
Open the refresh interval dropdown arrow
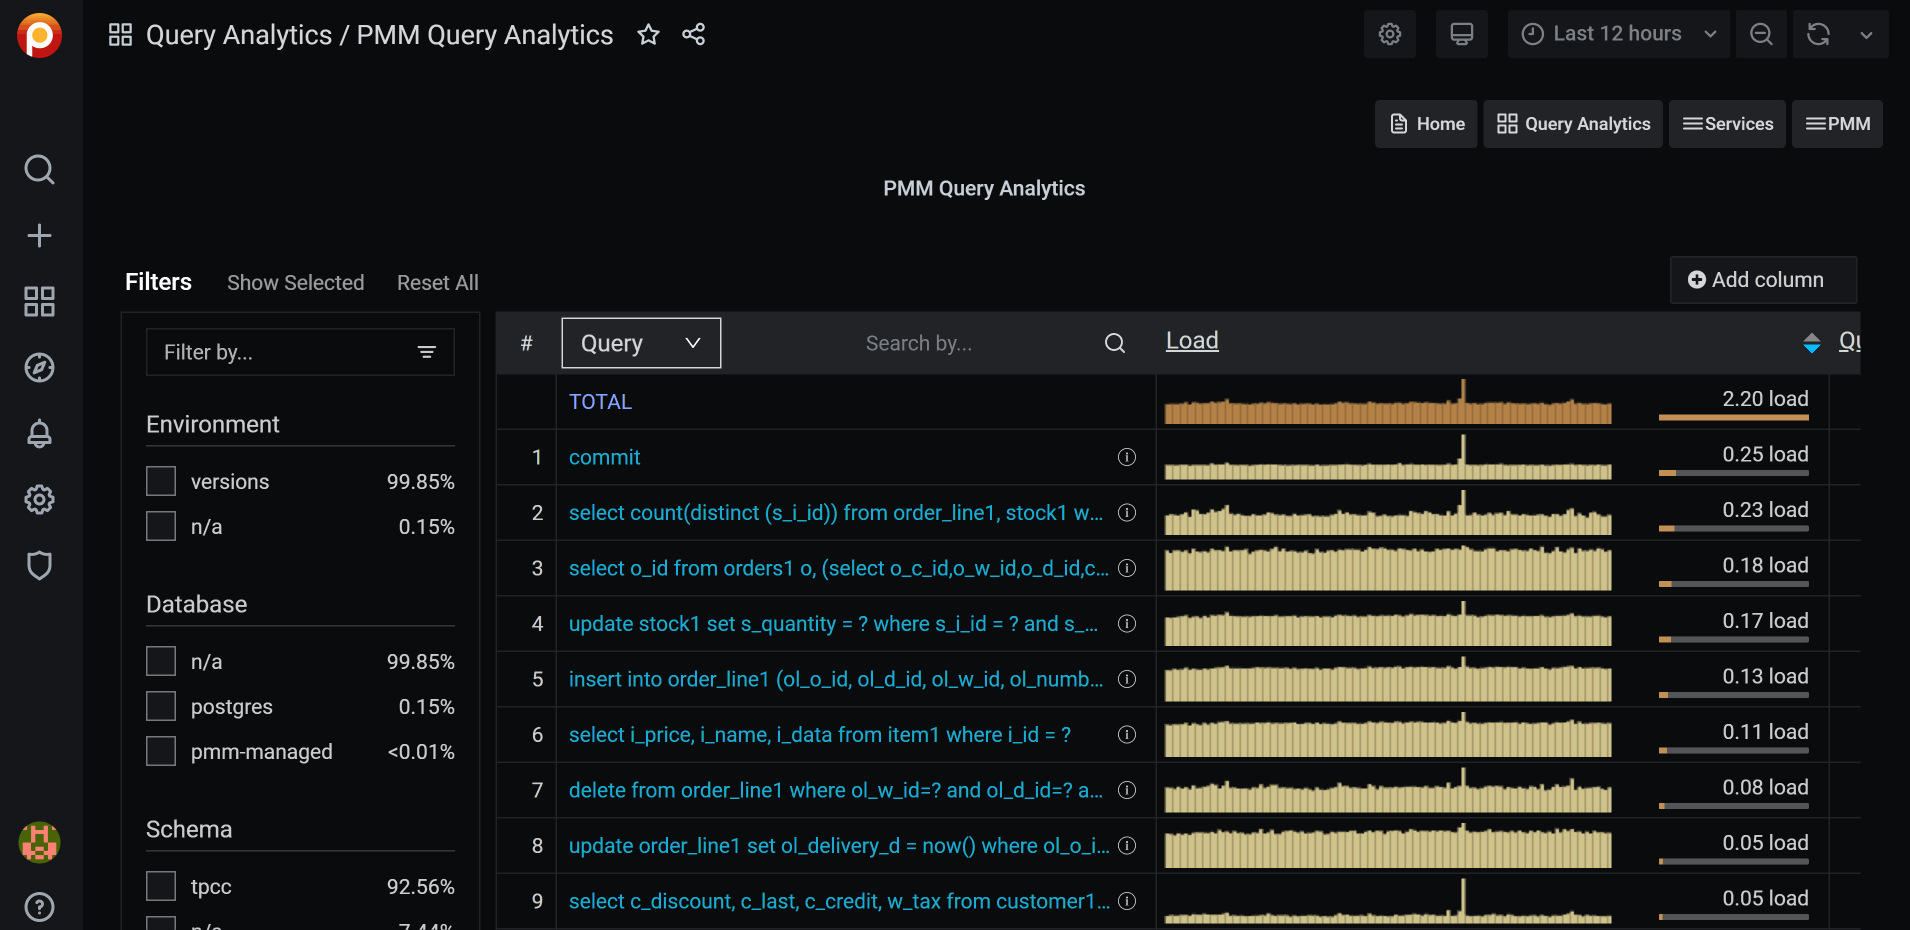click(1866, 34)
